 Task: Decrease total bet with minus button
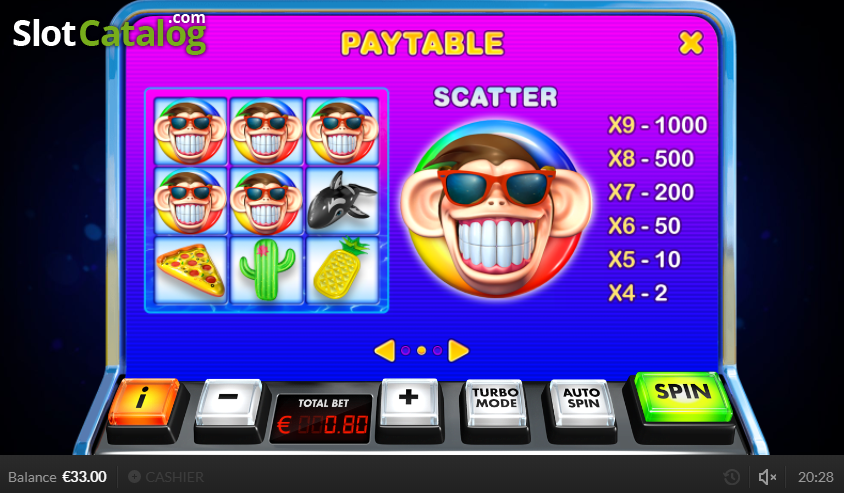229,402
